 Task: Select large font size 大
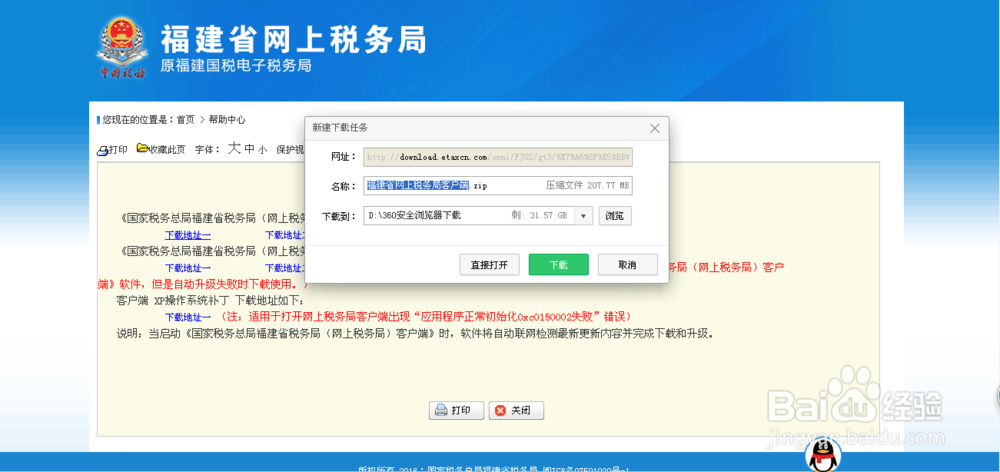point(234,149)
